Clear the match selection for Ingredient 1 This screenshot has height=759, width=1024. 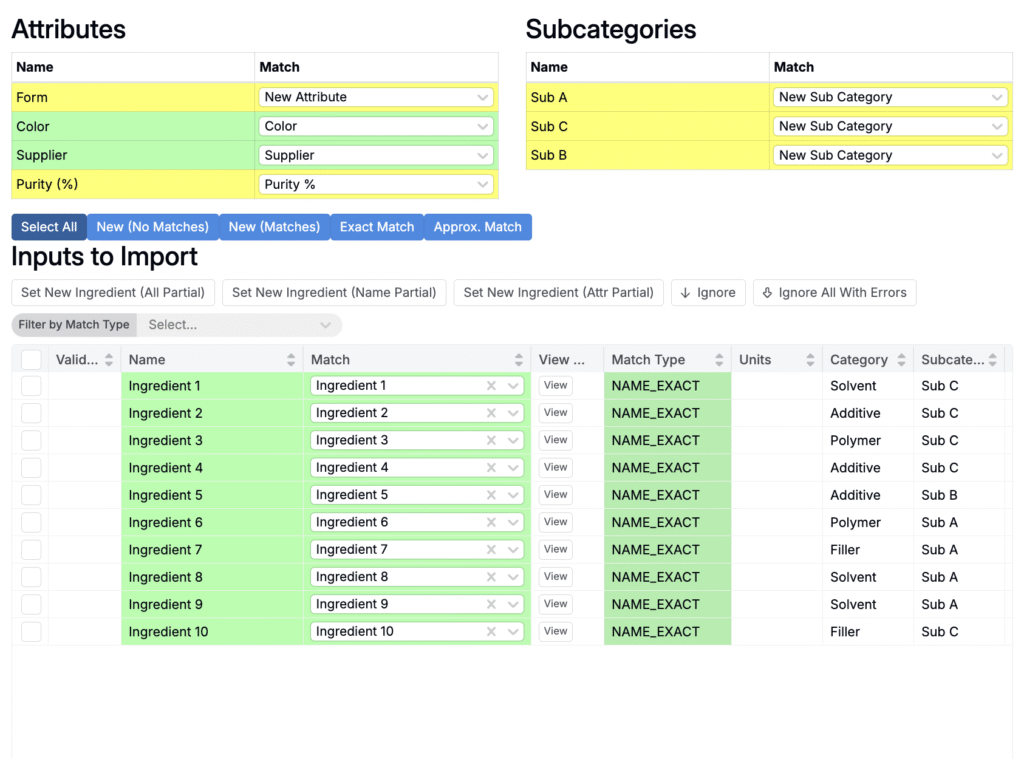click(490, 385)
